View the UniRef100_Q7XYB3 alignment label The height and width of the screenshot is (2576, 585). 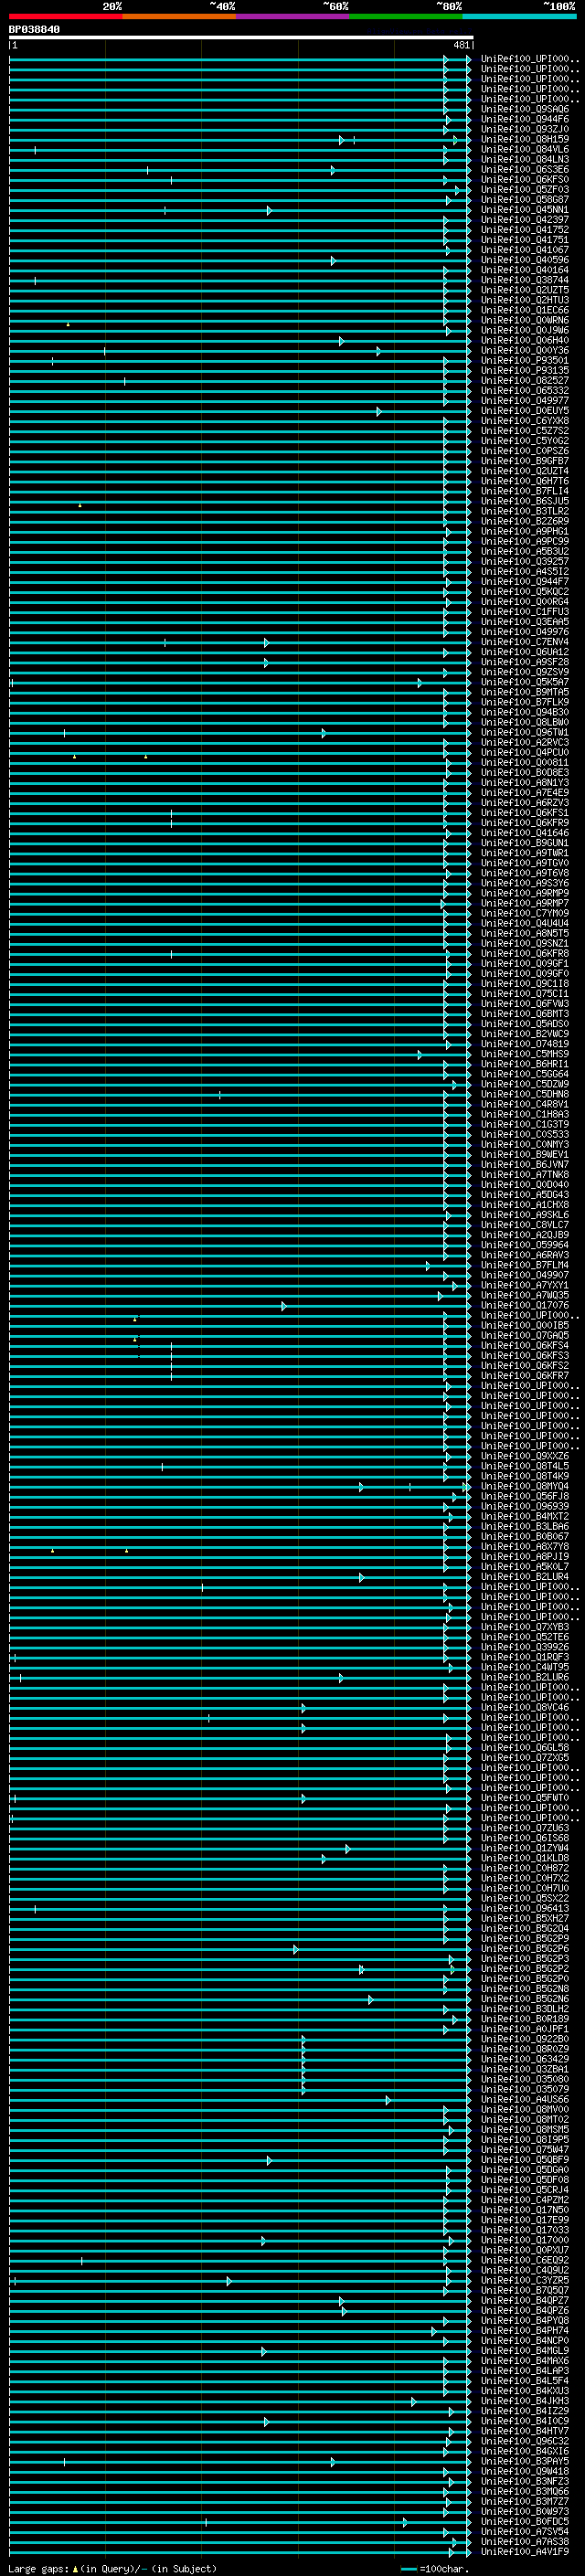pos(525,1627)
